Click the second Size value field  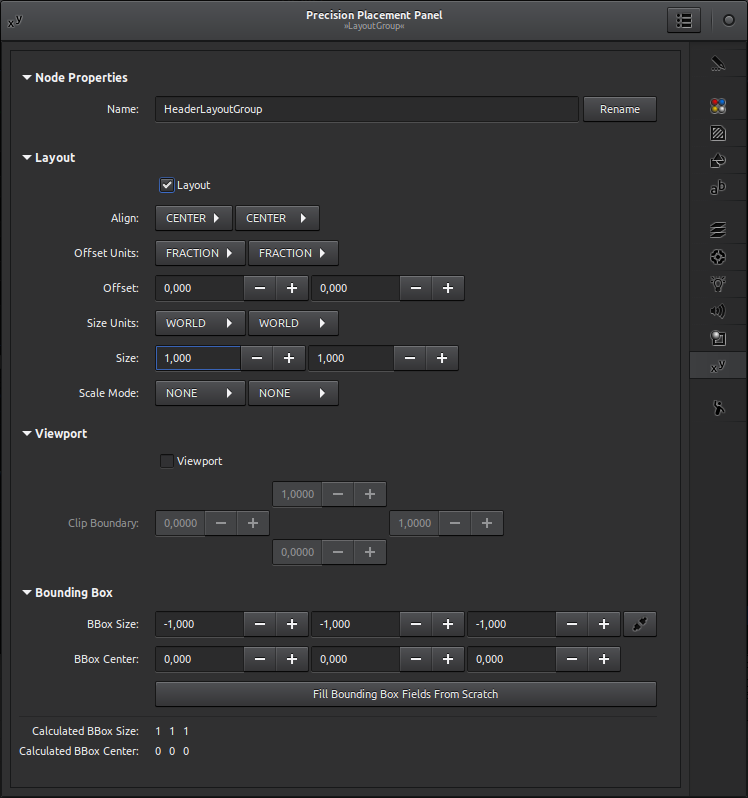[x=351, y=358]
